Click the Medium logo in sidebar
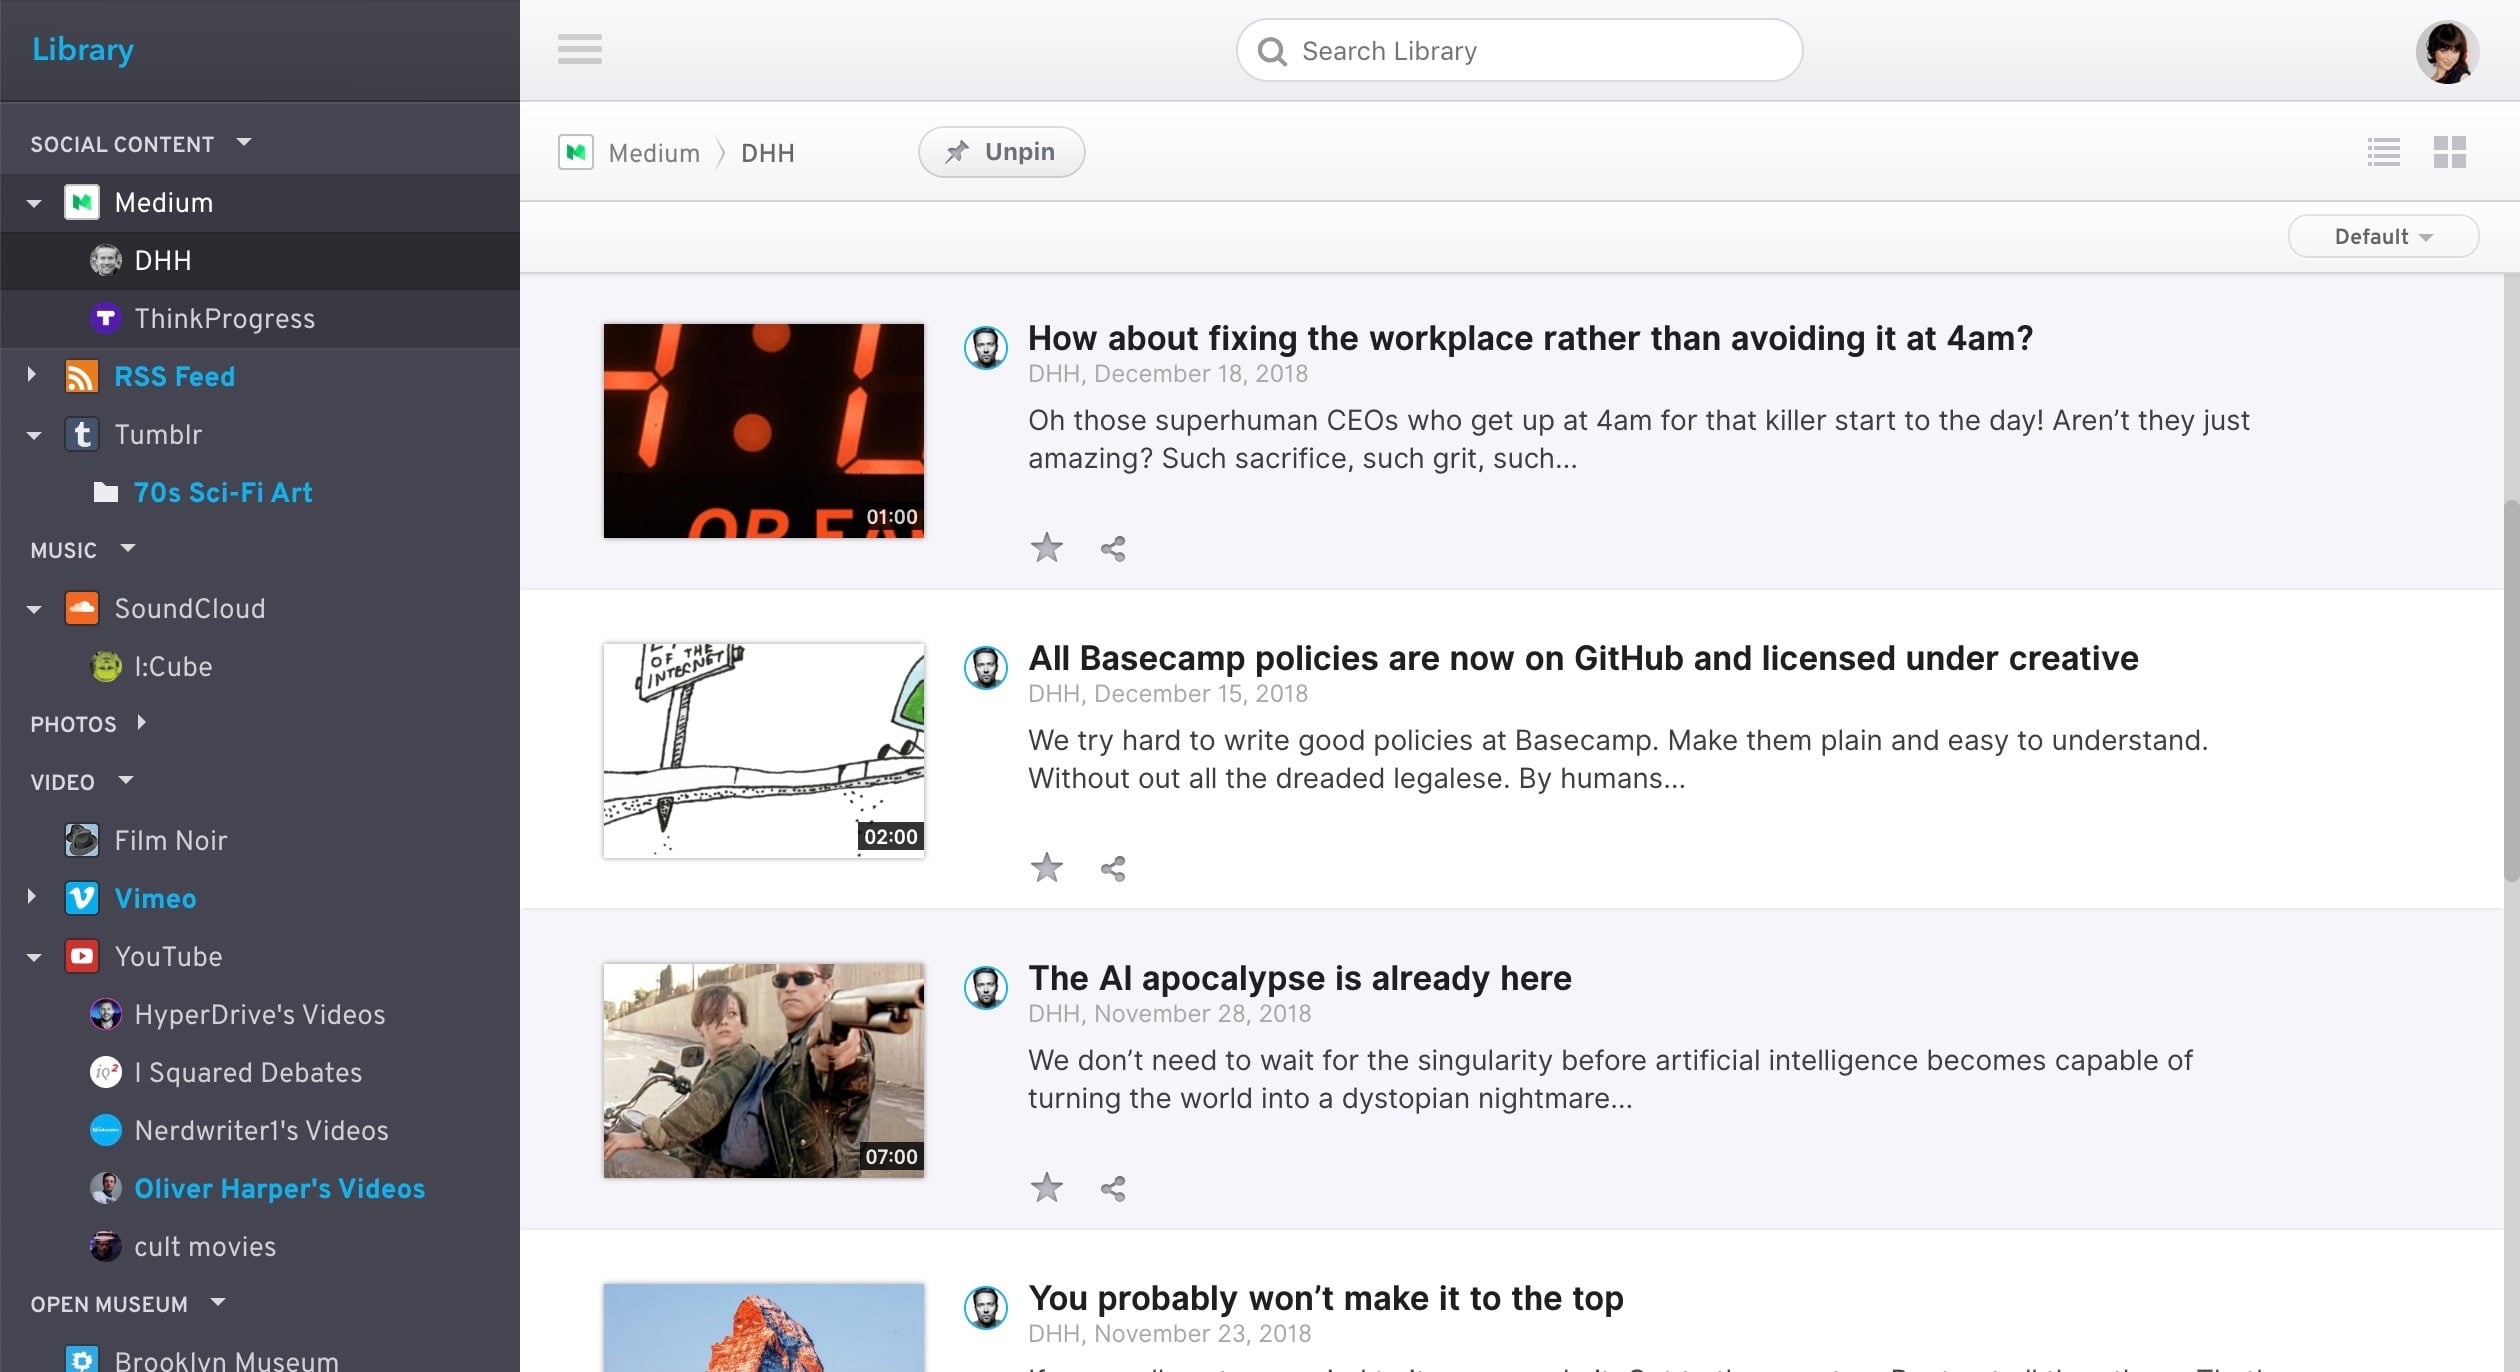The width and height of the screenshot is (2520, 1372). point(82,203)
